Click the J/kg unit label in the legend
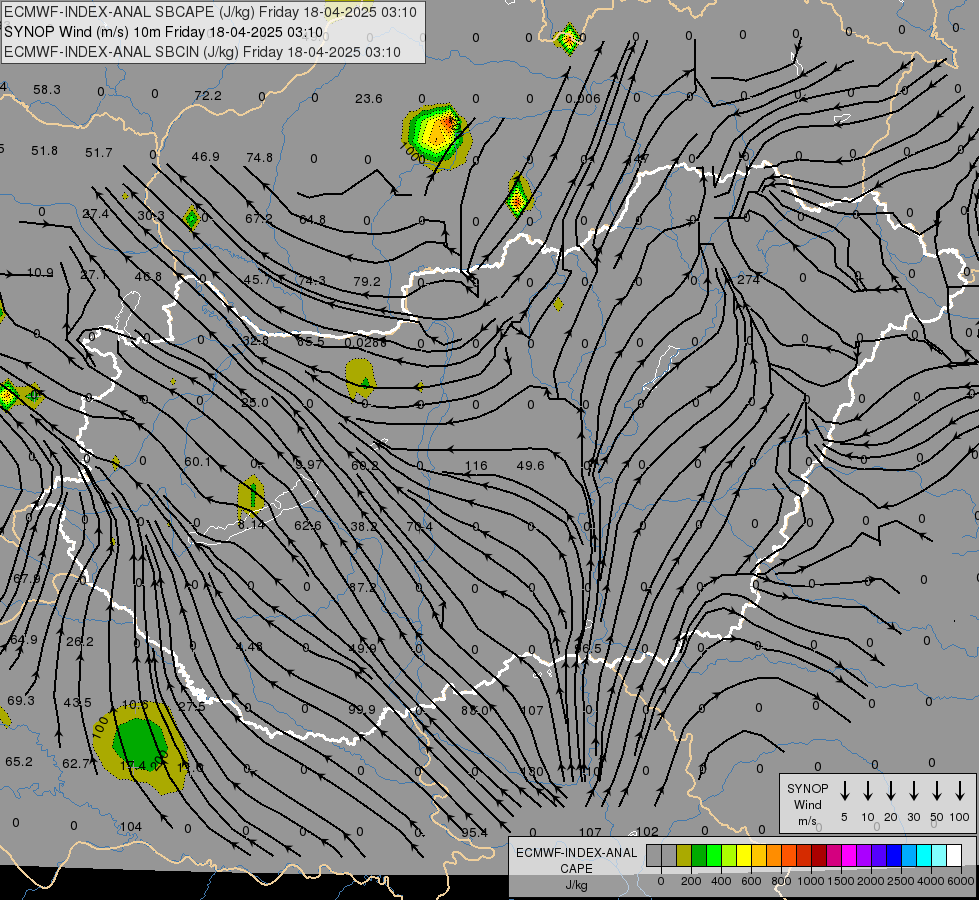The width and height of the screenshot is (979, 900). pos(576,885)
